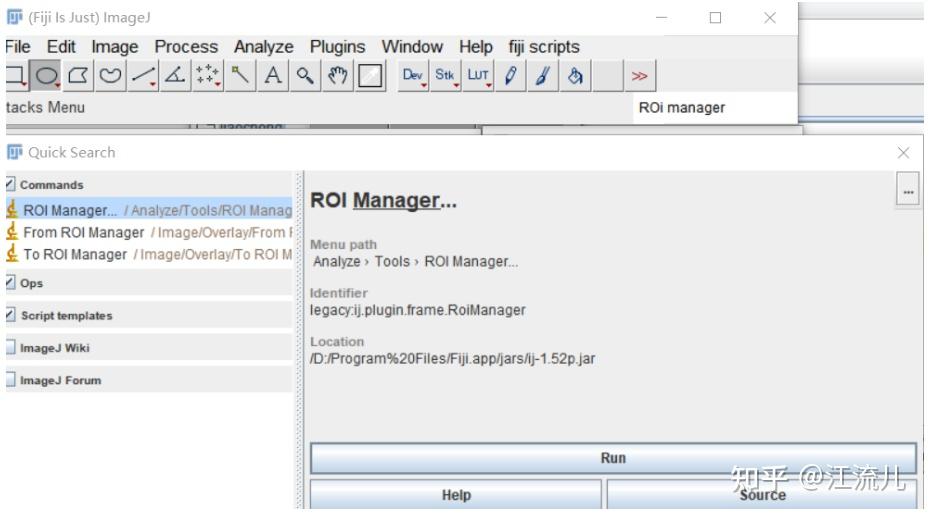This screenshot has height=517, width=930.
Task: Toggle the Ops checkbox
Action: click(10, 283)
